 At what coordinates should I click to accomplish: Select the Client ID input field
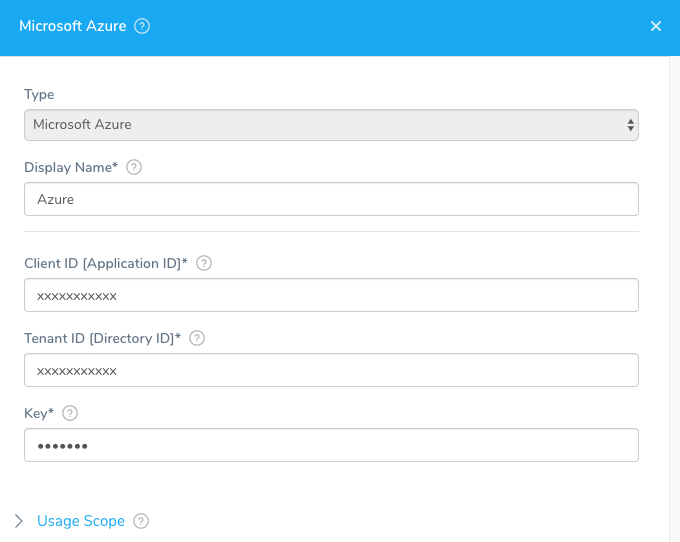[331, 295]
